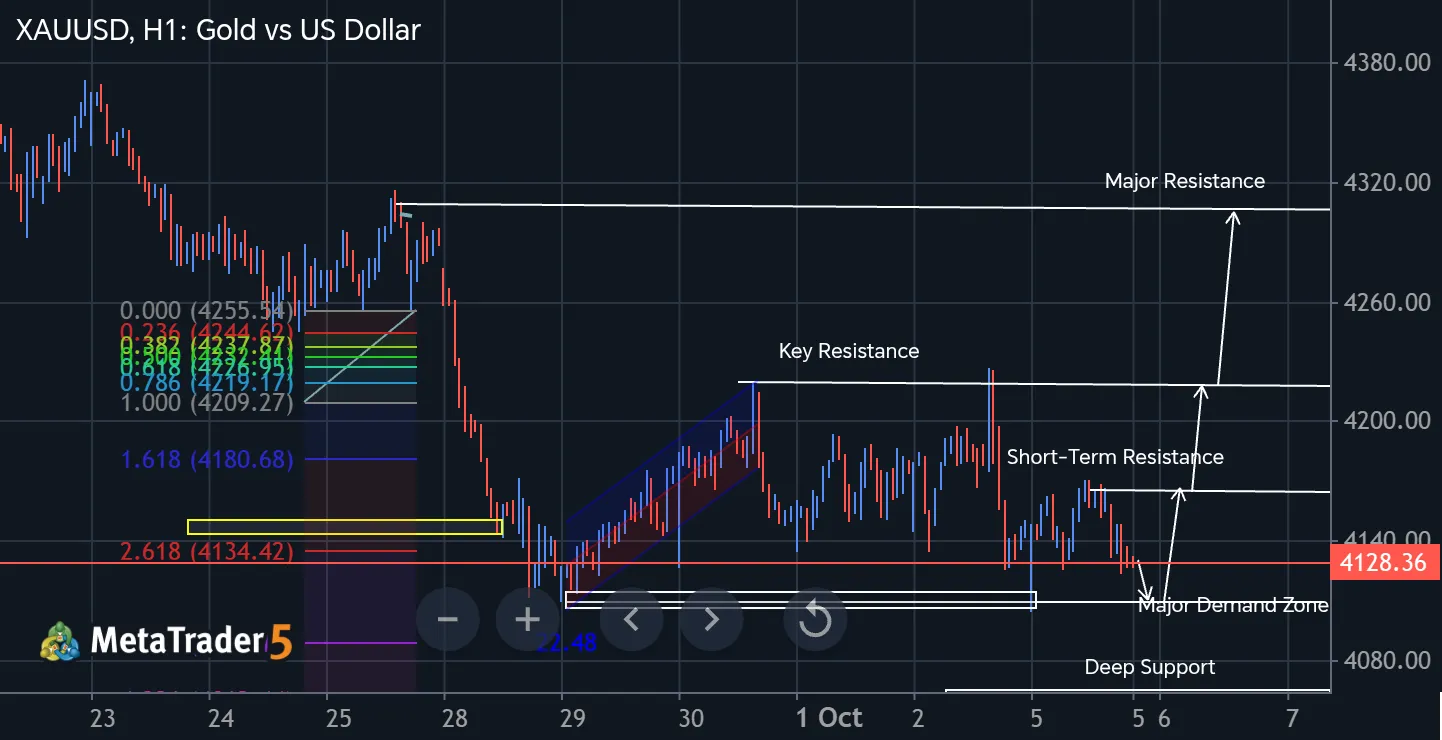Viewport: 1442px width, 740px height.
Task: Click the 0.000 (4255.54) Fibonacci level label
Action: coord(208,311)
